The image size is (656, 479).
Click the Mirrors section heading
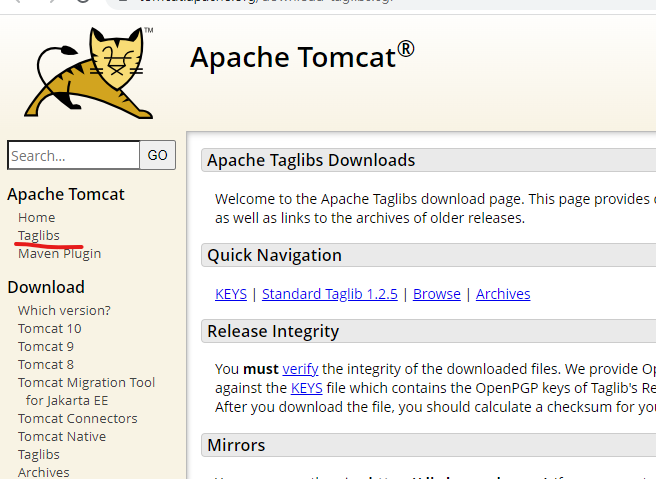click(x=236, y=445)
